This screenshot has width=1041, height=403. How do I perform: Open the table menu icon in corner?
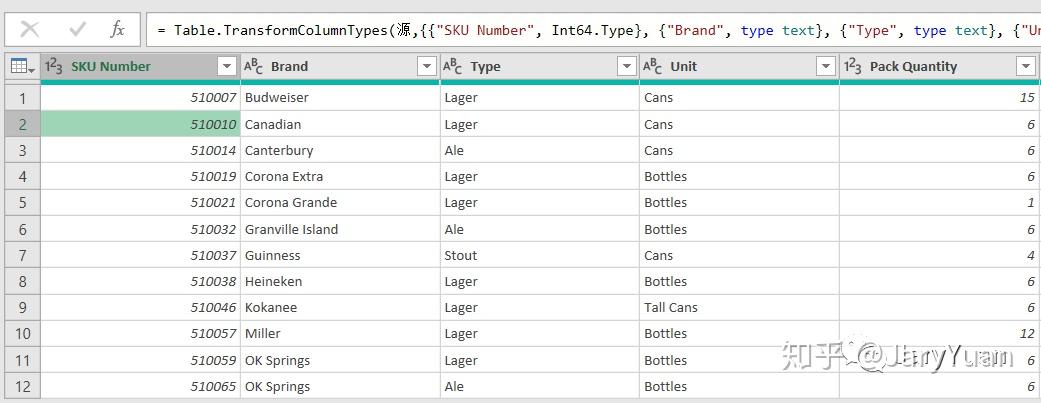click(x=20, y=67)
